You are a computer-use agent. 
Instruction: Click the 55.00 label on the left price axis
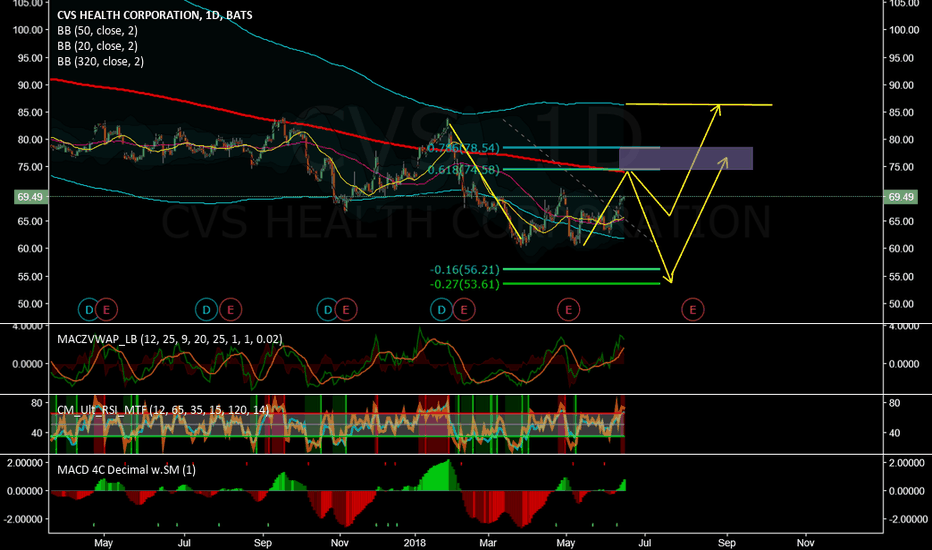(x=30, y=276)
